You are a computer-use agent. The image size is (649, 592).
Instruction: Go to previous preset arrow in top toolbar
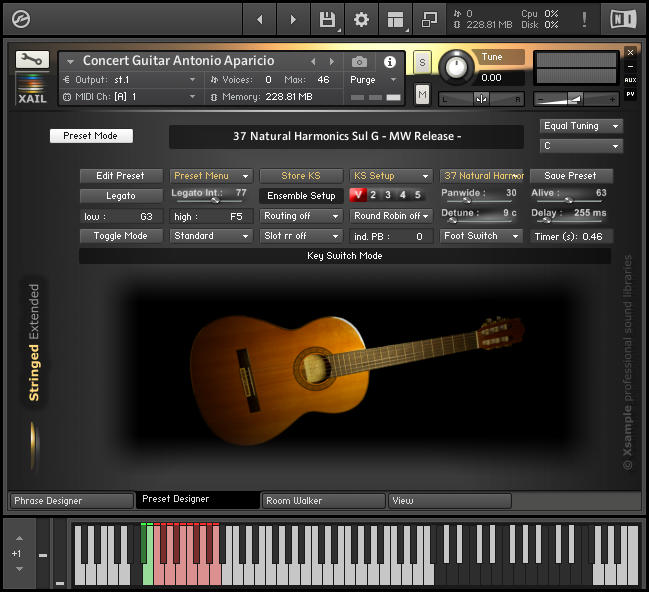coord(260,19)
